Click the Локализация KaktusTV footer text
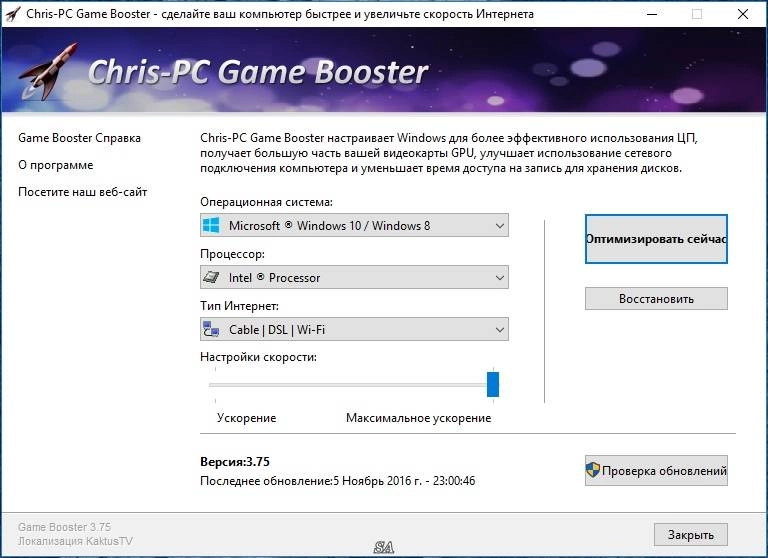768x558 pixels. pos(75,541)
